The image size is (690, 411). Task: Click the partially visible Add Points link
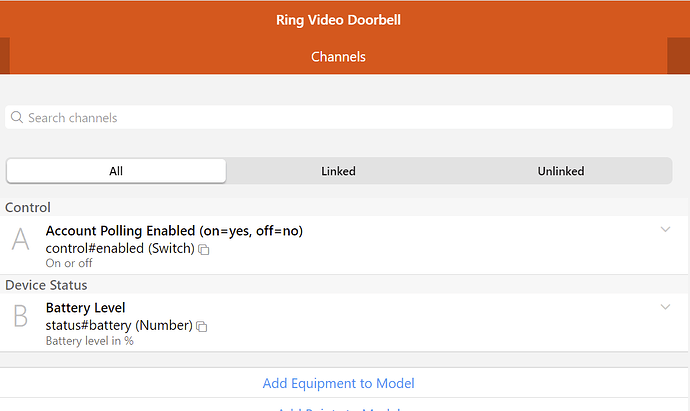338,408
